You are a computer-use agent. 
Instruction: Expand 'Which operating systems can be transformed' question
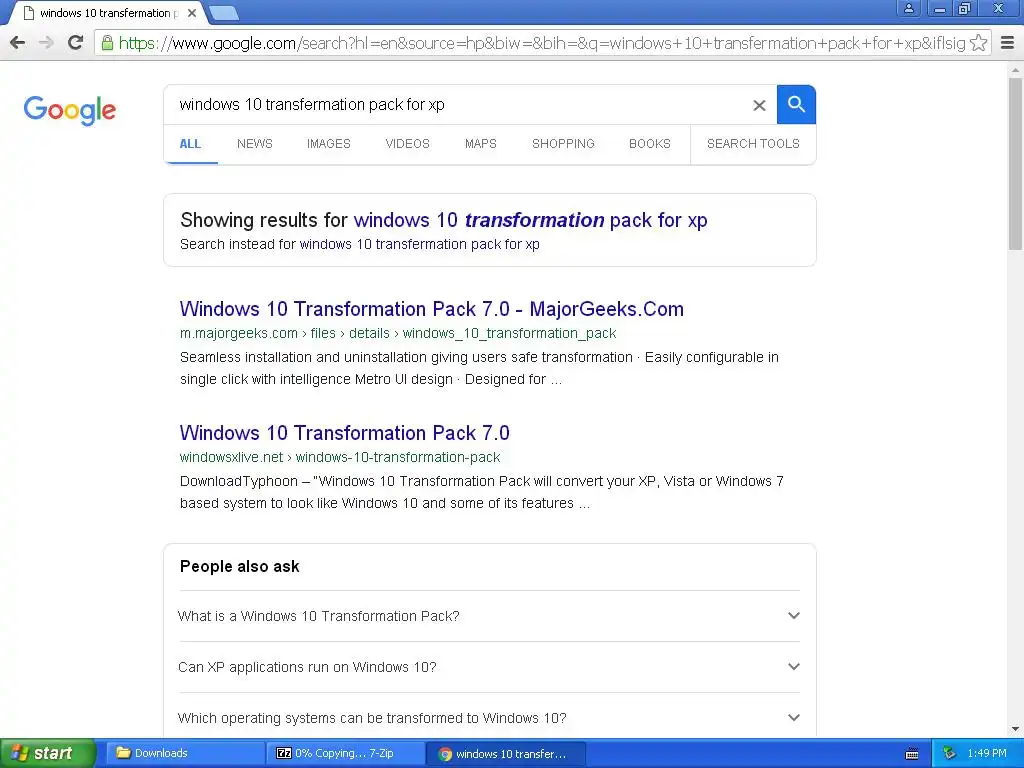(488, 718)
